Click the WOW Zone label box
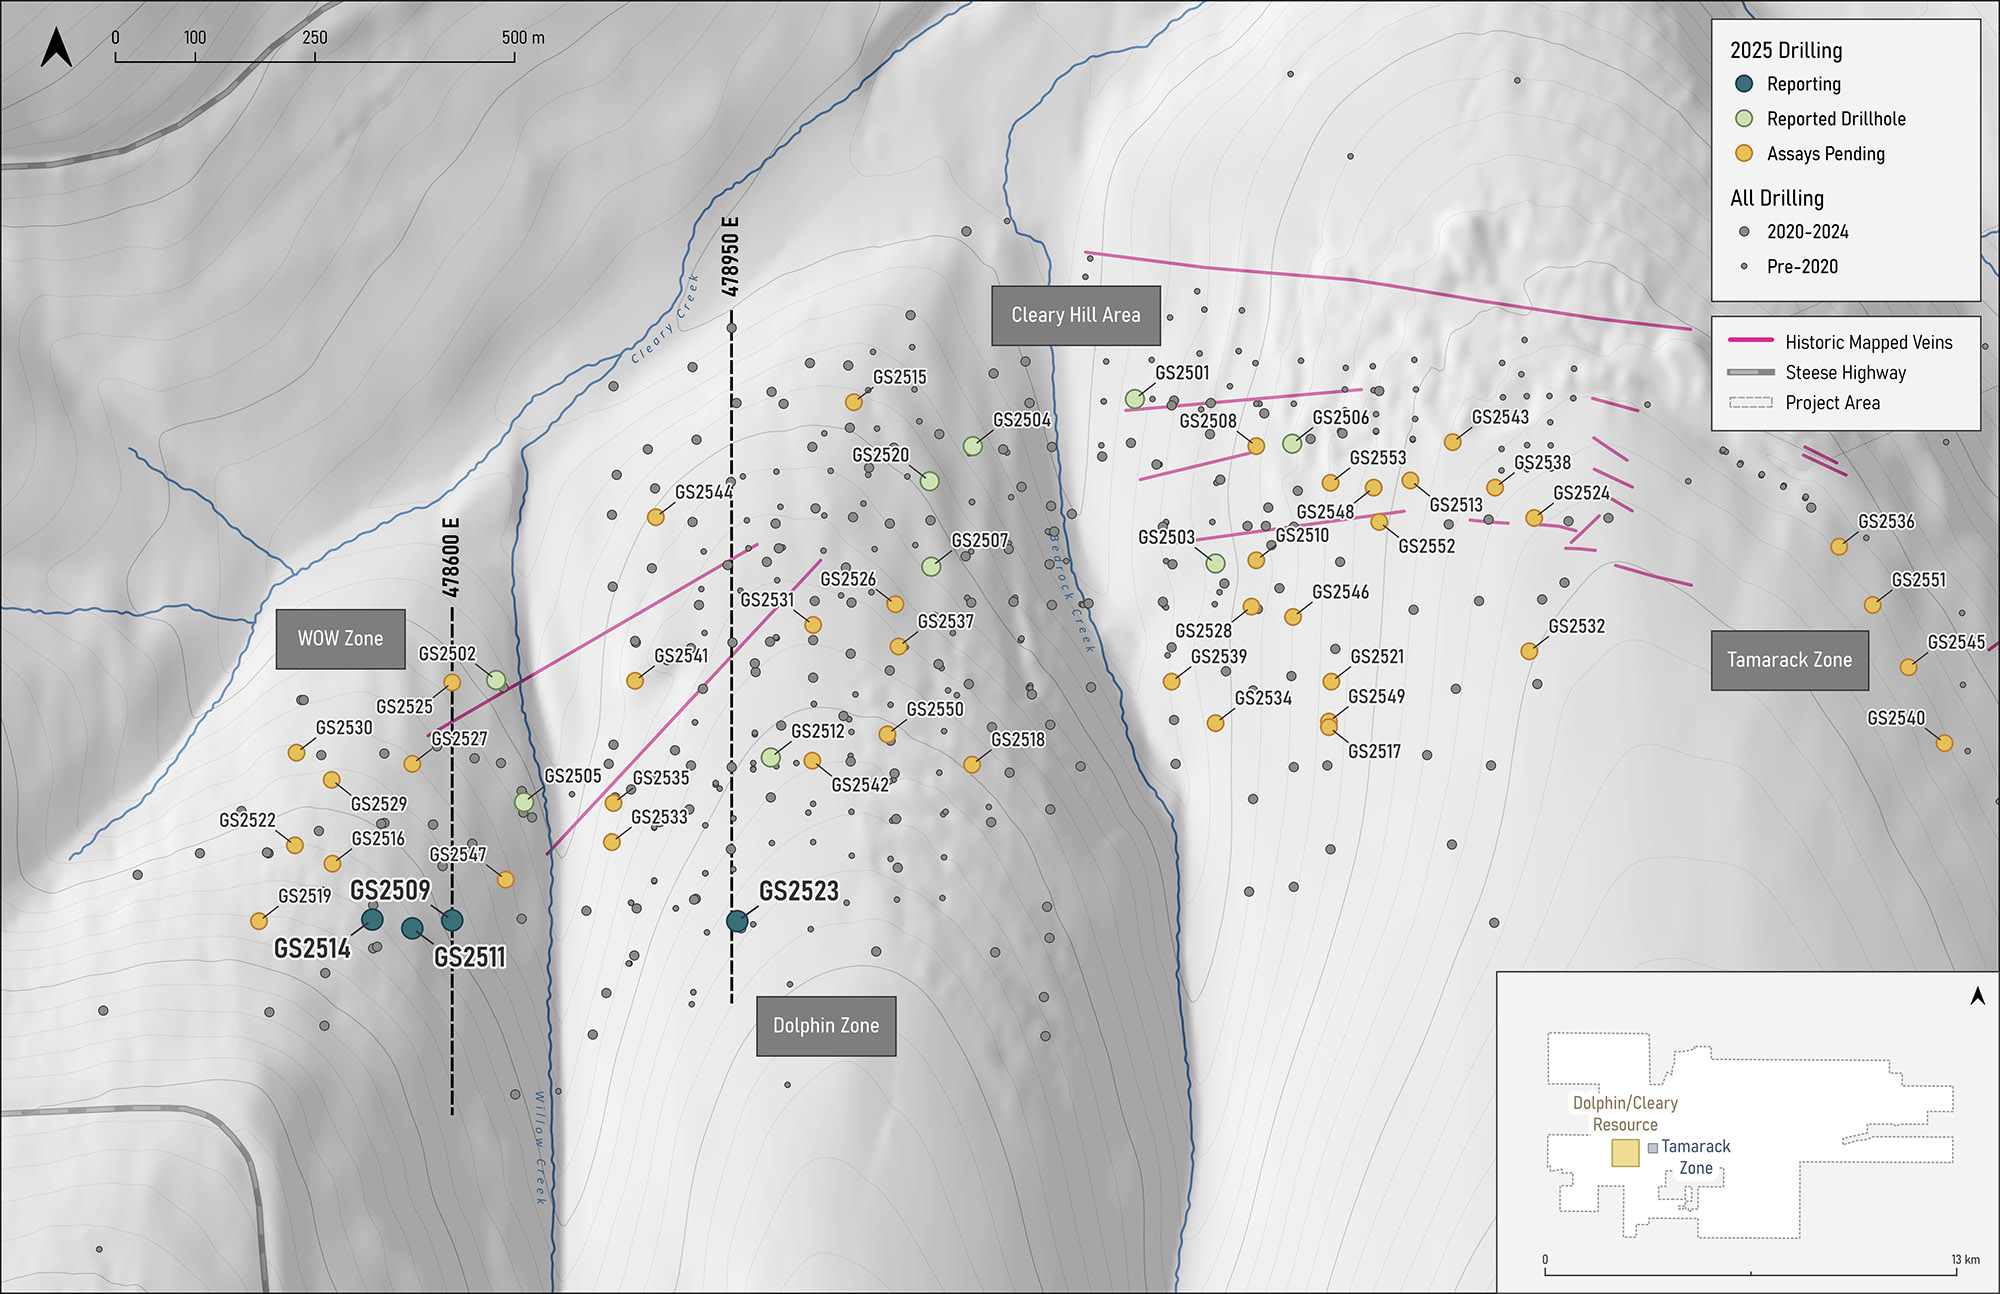This screenshot has width=2000, height=1294. click(x=340, y=639)
